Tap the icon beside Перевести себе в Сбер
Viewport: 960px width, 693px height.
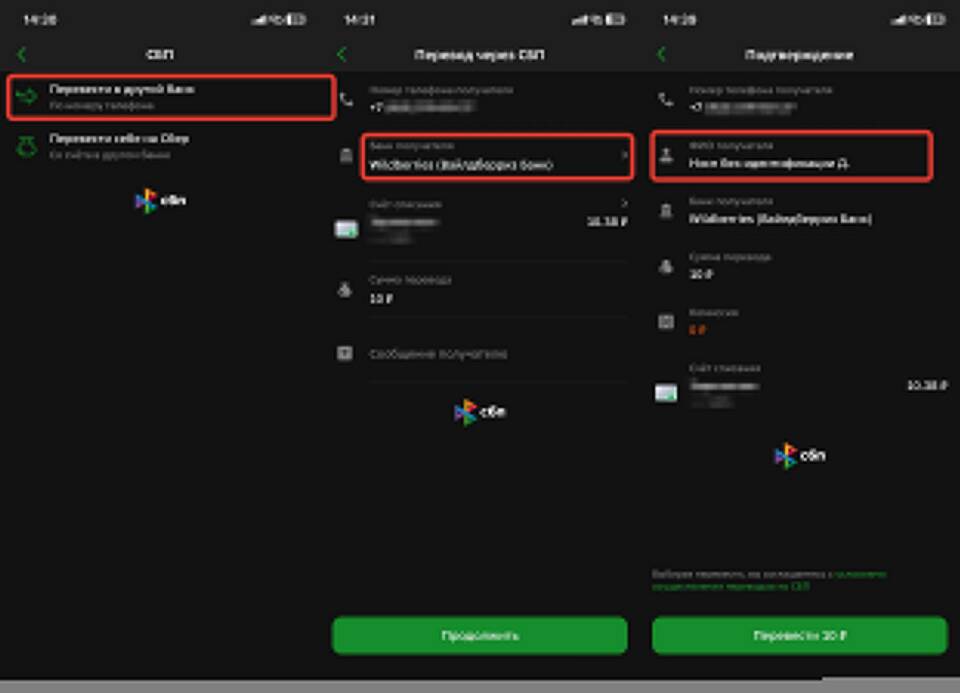tap(27, 147)
